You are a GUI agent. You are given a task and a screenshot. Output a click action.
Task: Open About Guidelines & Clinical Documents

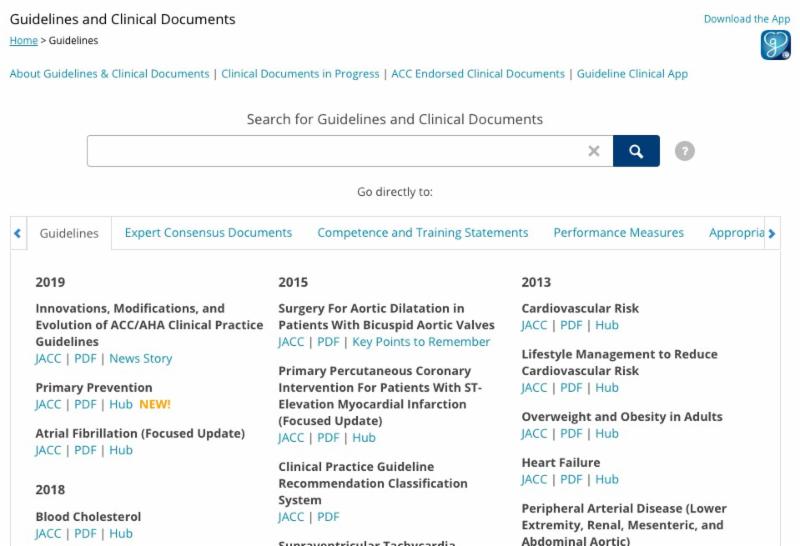(x=109, y=74)
